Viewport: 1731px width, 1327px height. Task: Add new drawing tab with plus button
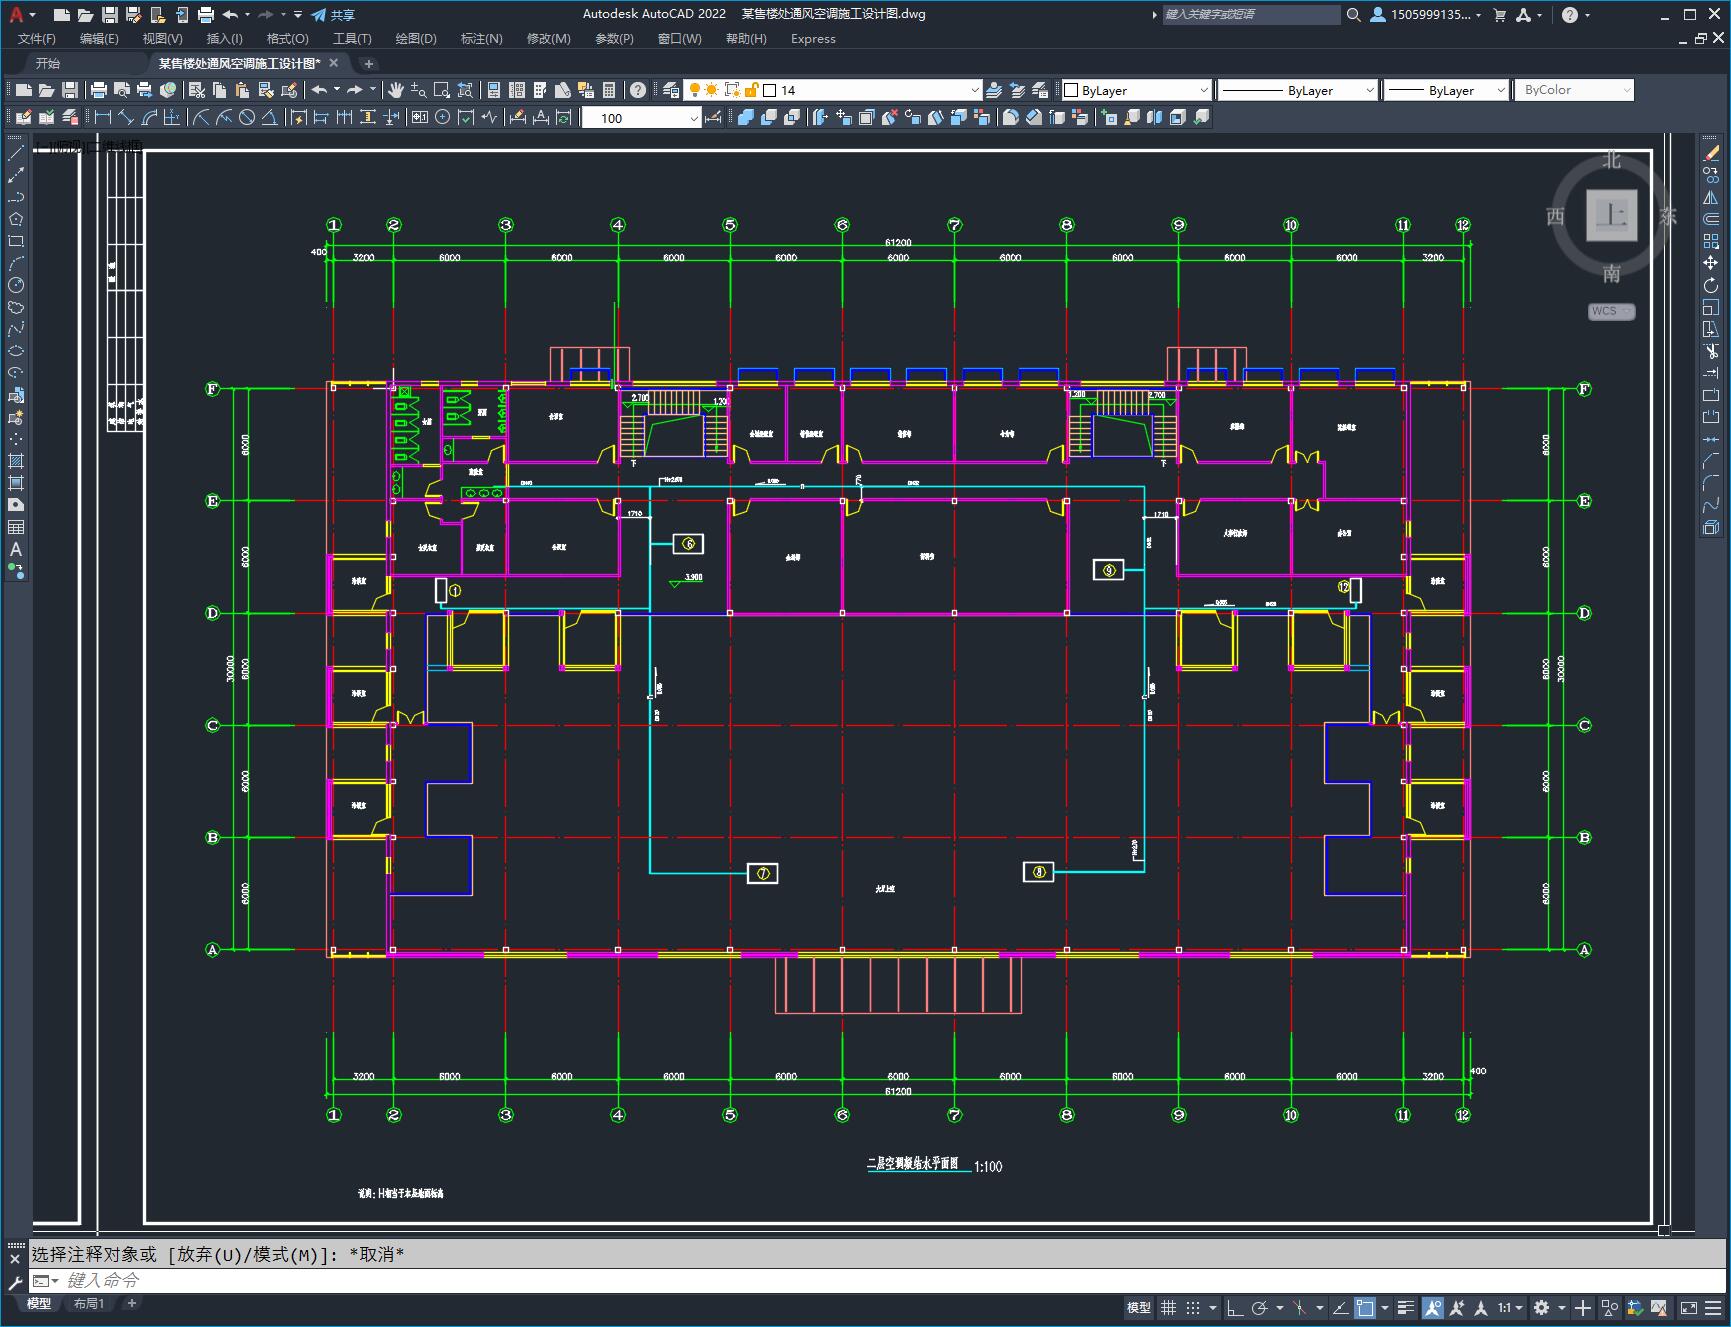coord(368,63)
